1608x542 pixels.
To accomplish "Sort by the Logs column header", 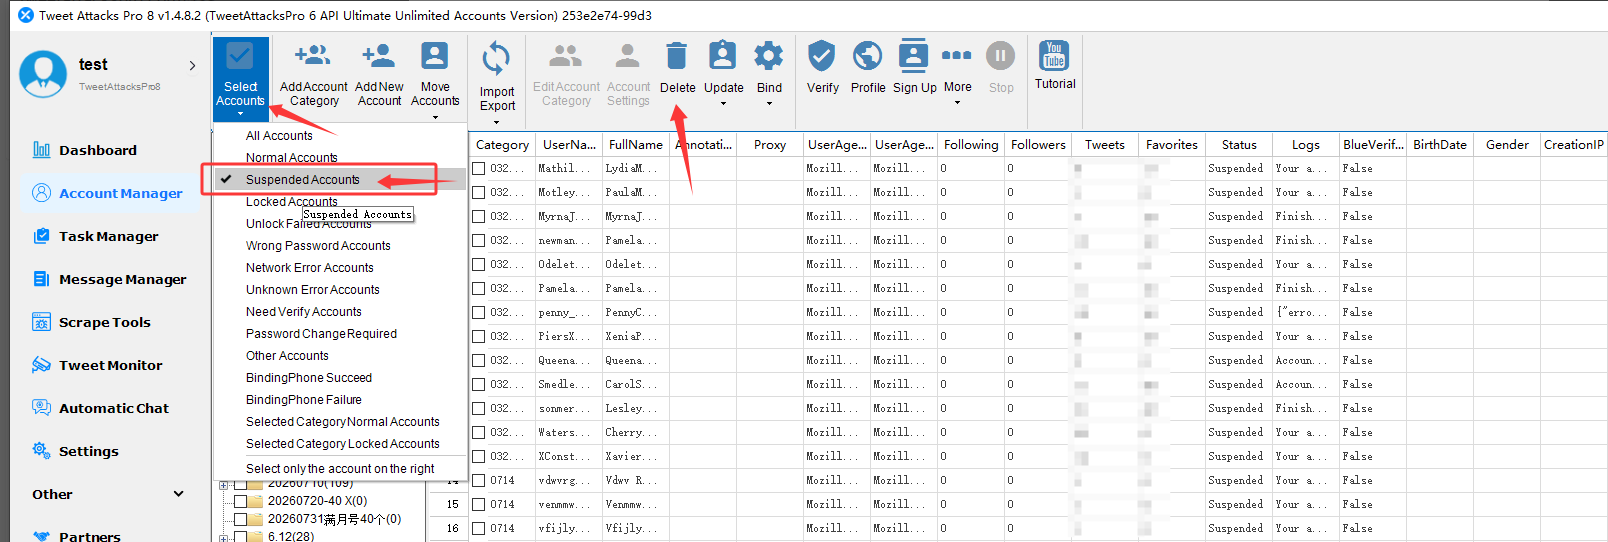I will pyautogui.click(x=1306, y=145).
